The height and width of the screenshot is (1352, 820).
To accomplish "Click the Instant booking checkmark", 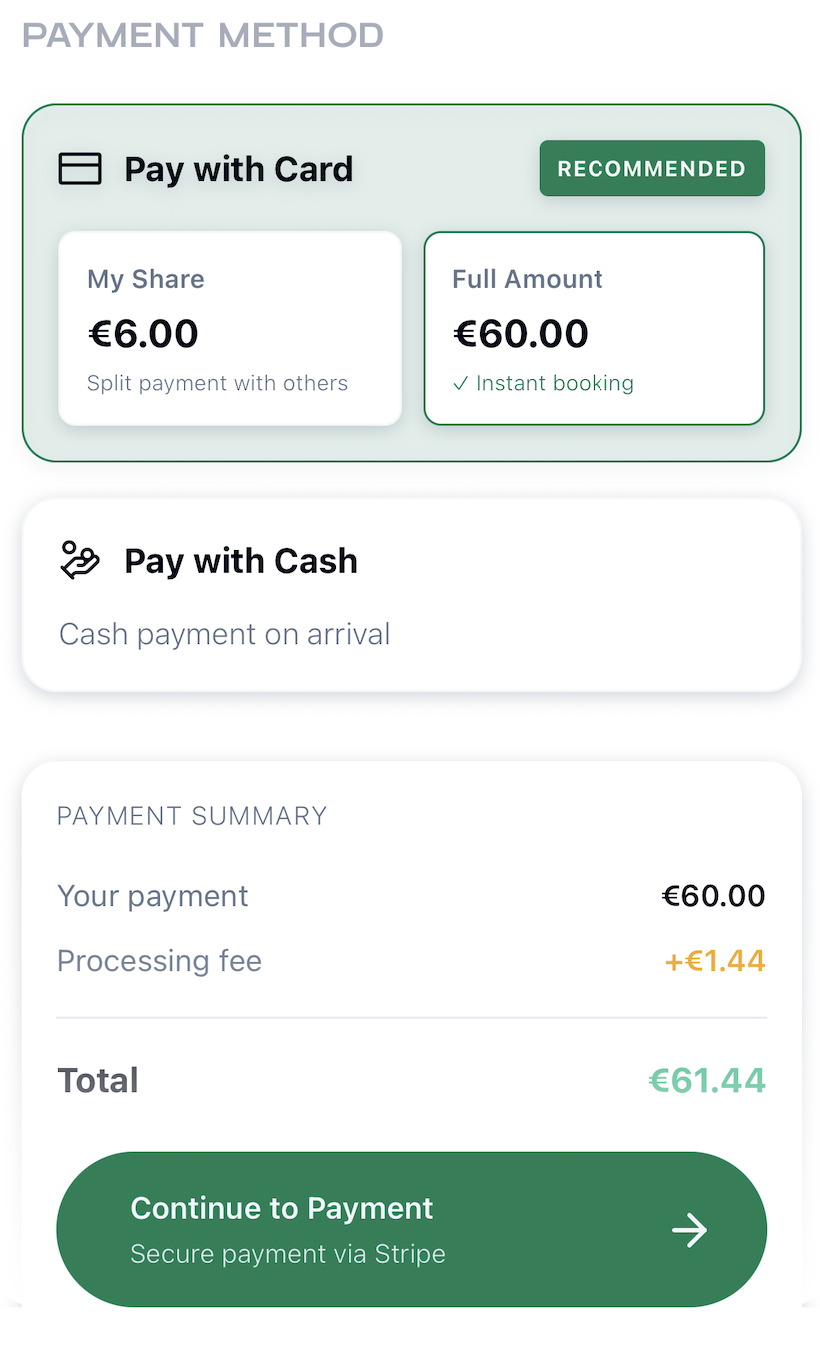I will [460, 384].
